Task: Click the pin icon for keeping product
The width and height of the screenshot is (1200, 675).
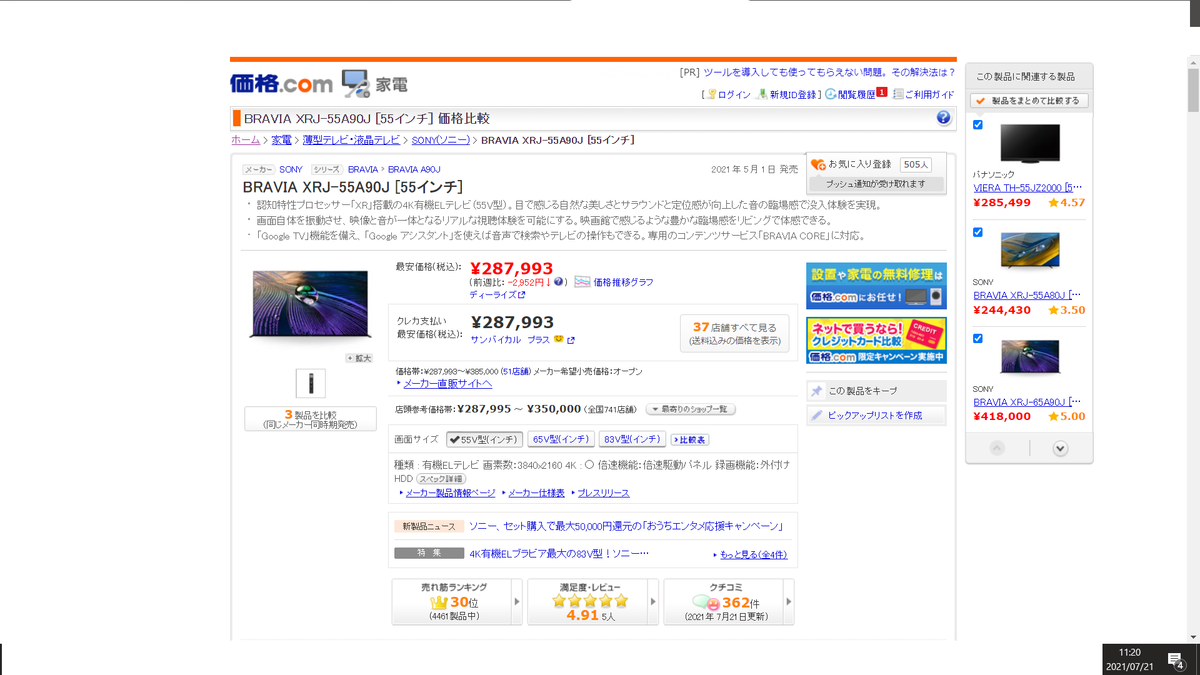Action: pos(817,391)
